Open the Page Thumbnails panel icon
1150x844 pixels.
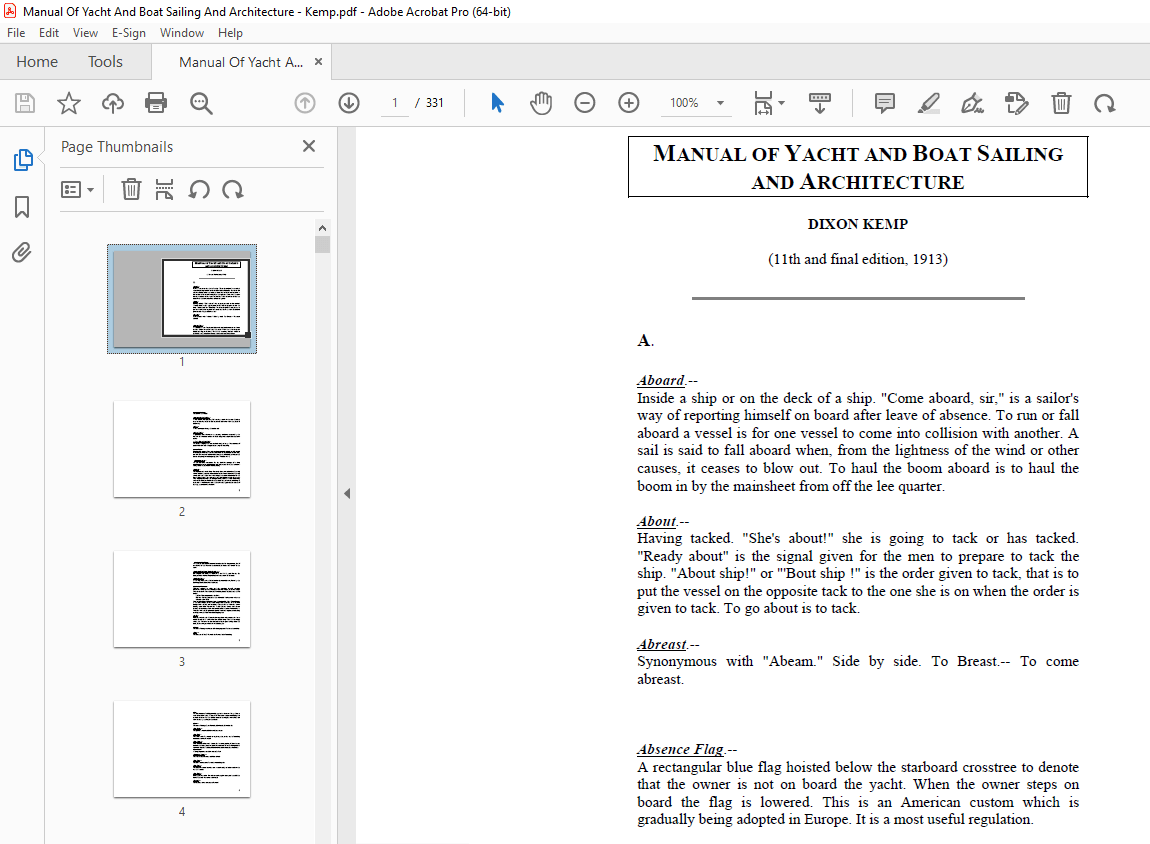pos(22,158)
